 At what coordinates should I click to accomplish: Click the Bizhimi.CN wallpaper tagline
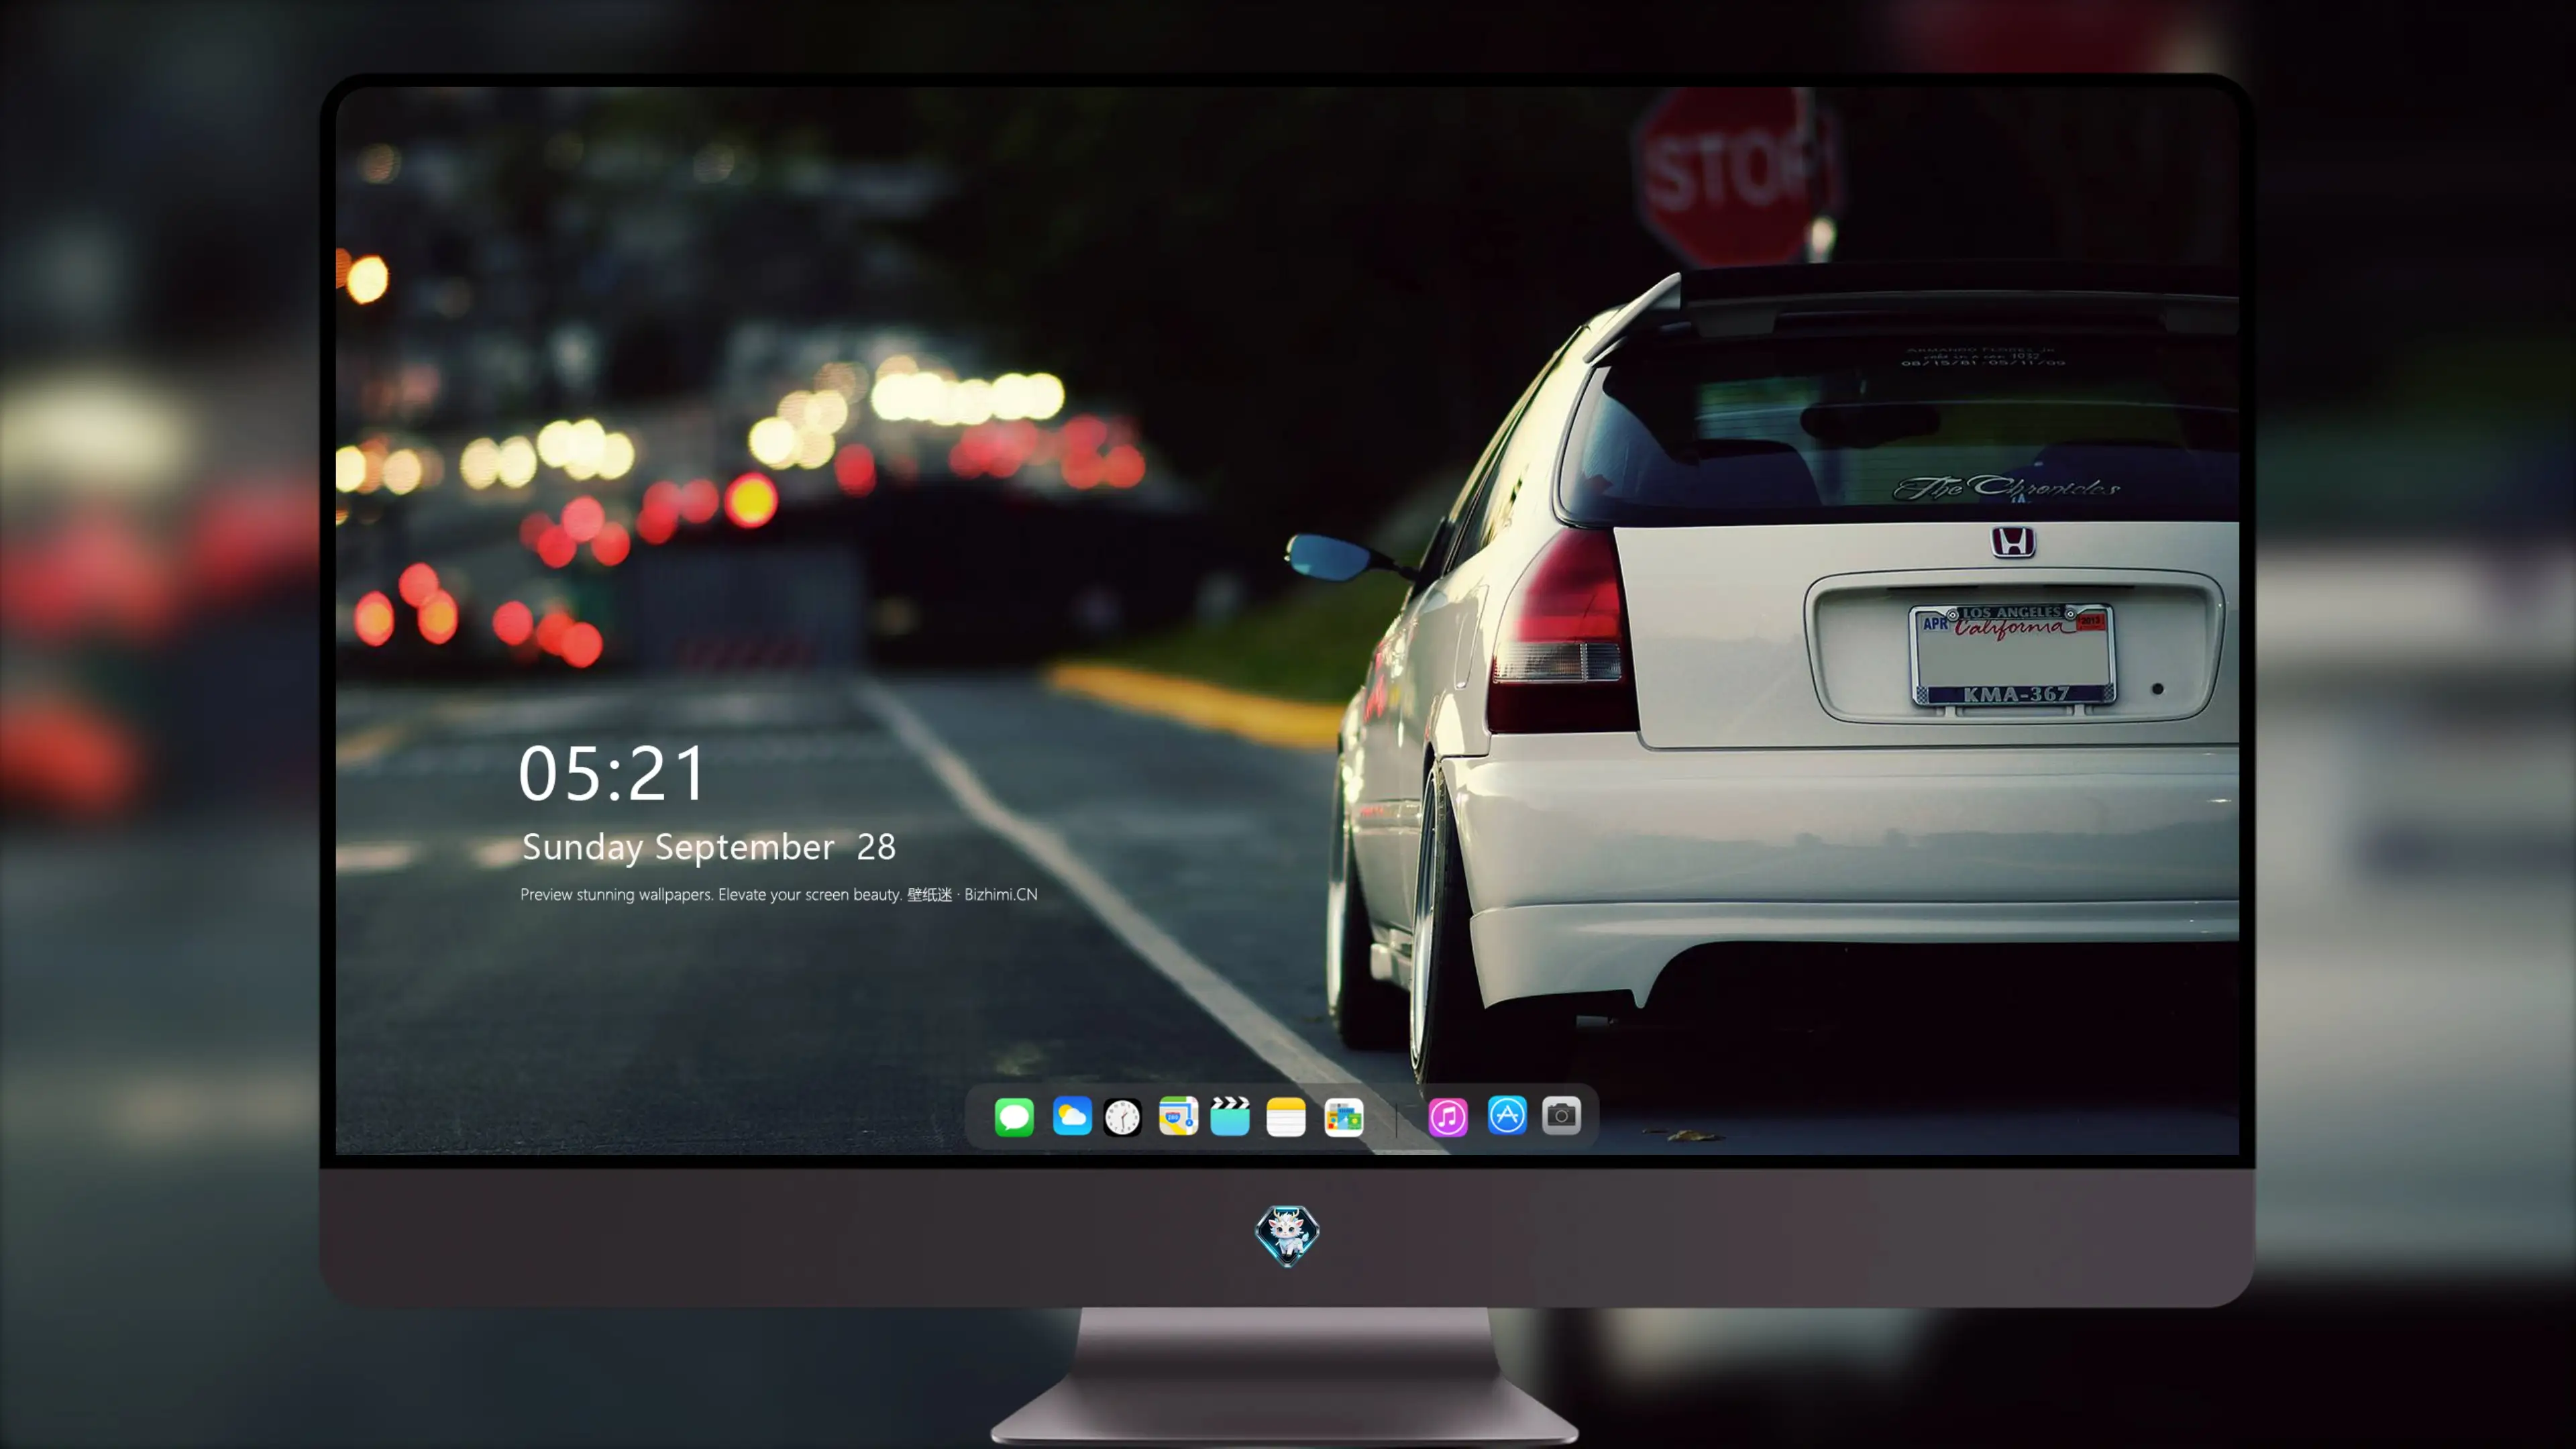tap(779, 894)
